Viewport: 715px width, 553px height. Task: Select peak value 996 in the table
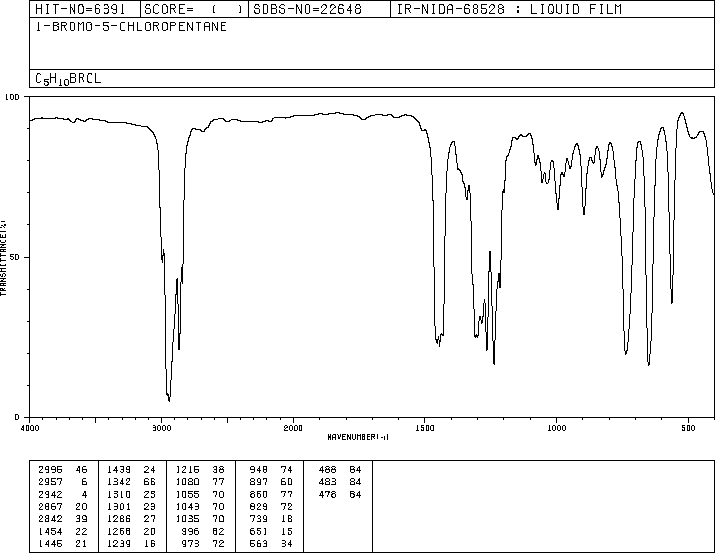tap(190, 531)
